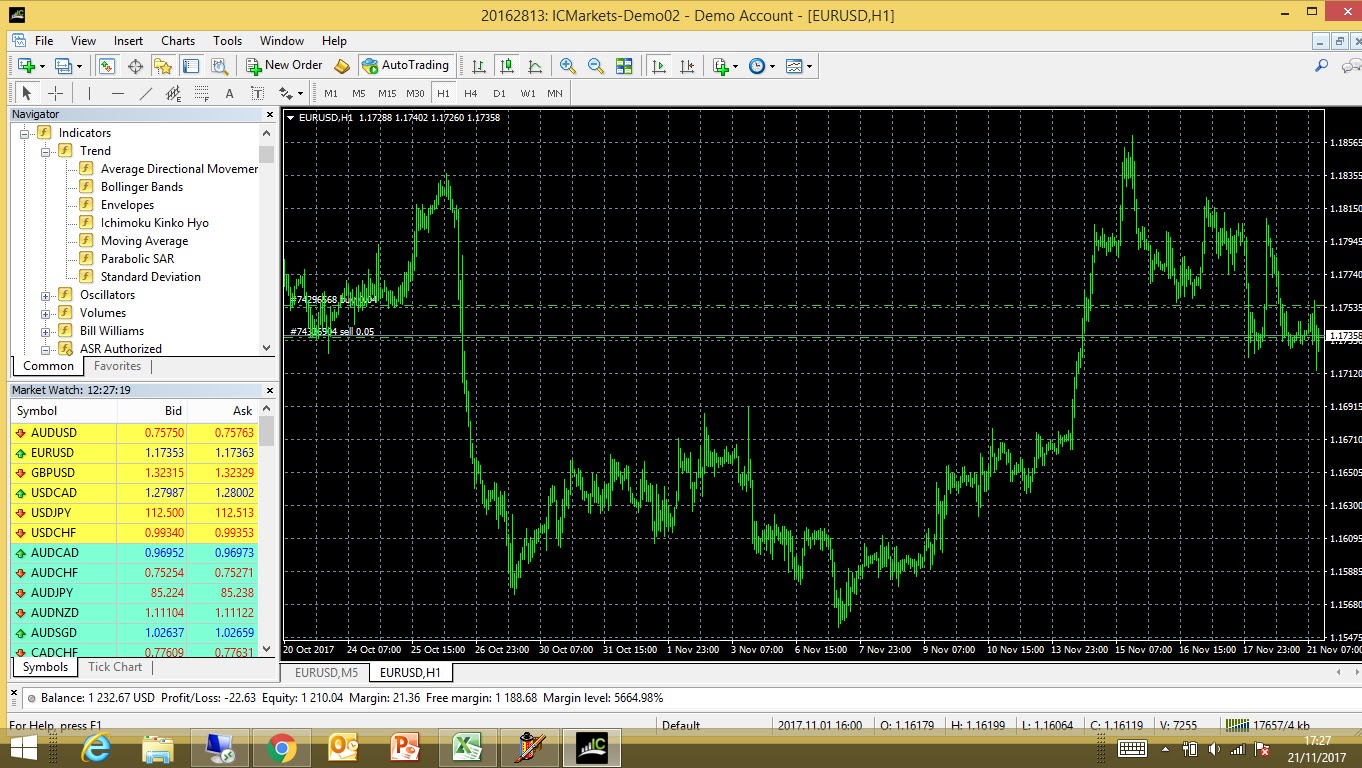Expand the Volumes folder
Screen dimensions: 1362x768
click(x=46, y=313)
